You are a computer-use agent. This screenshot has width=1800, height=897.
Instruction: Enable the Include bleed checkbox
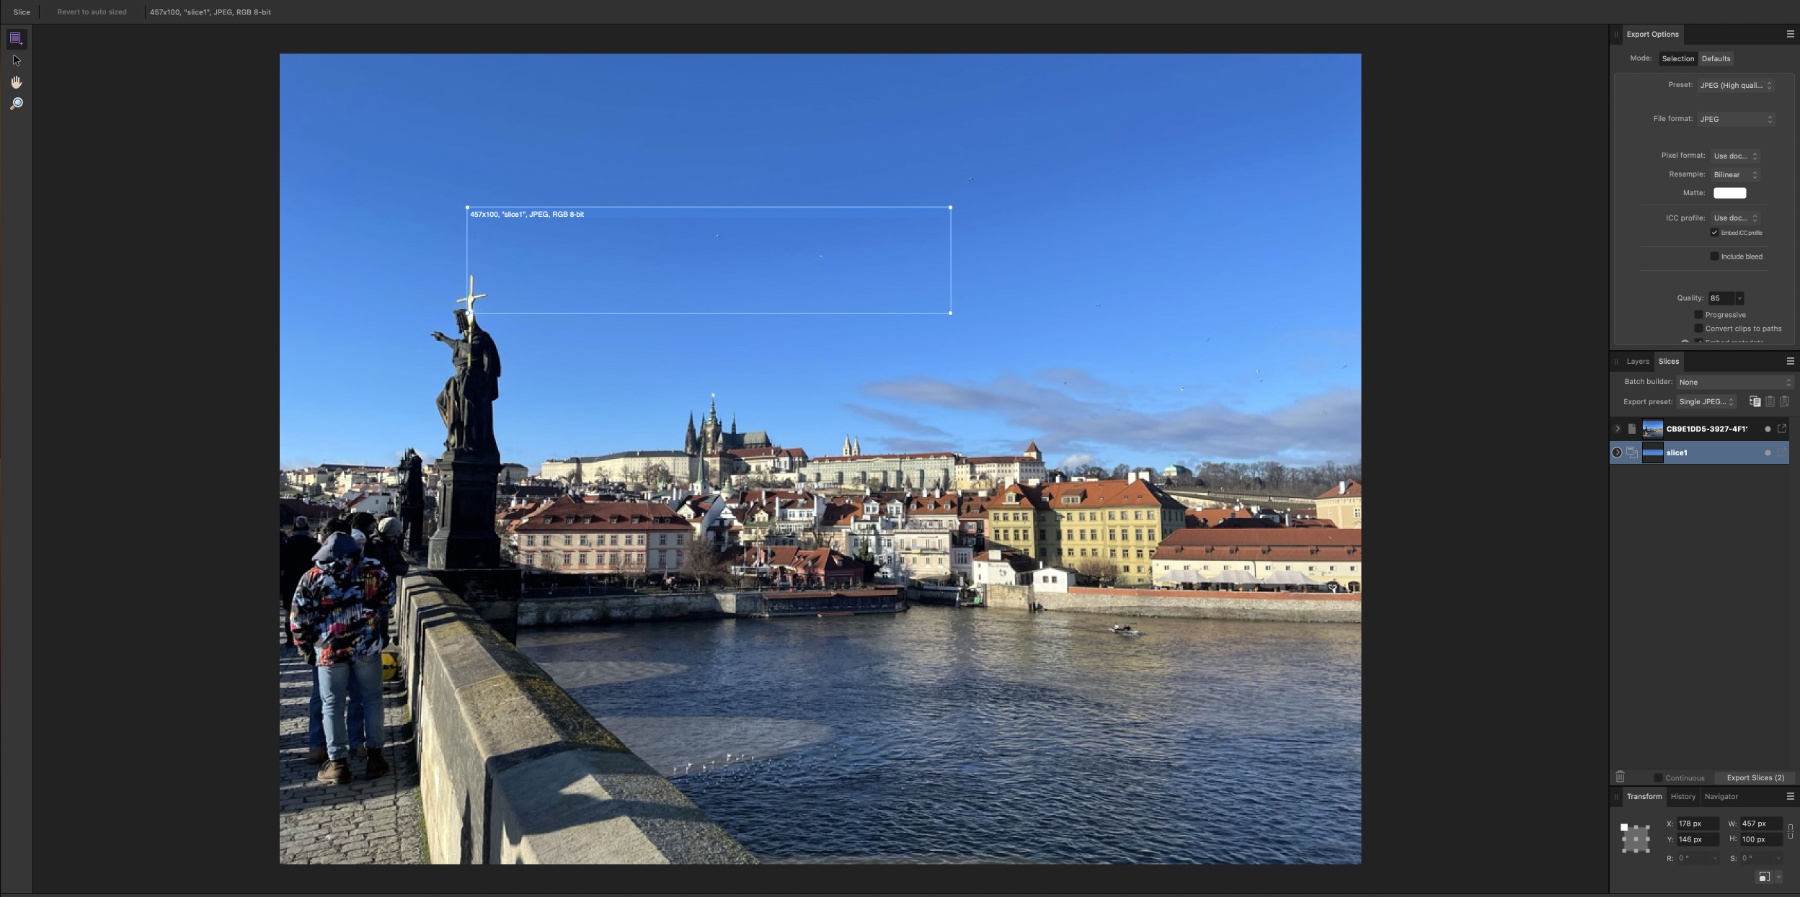(x=1714, y=257)
